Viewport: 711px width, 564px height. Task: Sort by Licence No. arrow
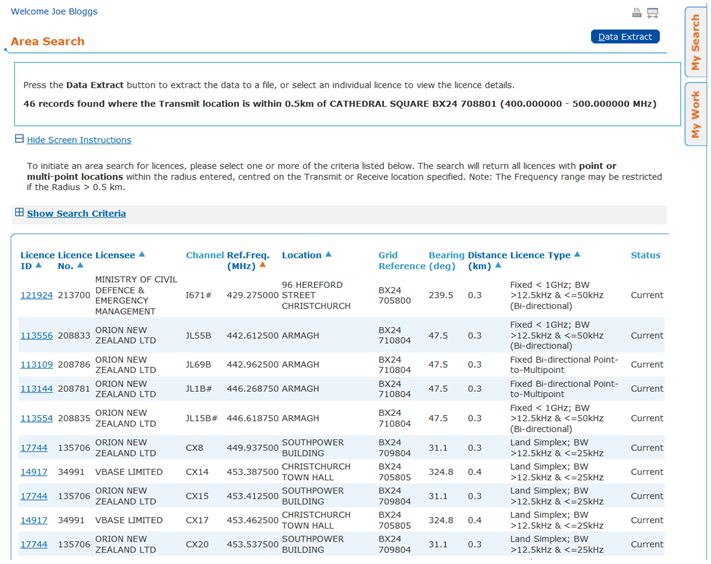click(80, 265)
